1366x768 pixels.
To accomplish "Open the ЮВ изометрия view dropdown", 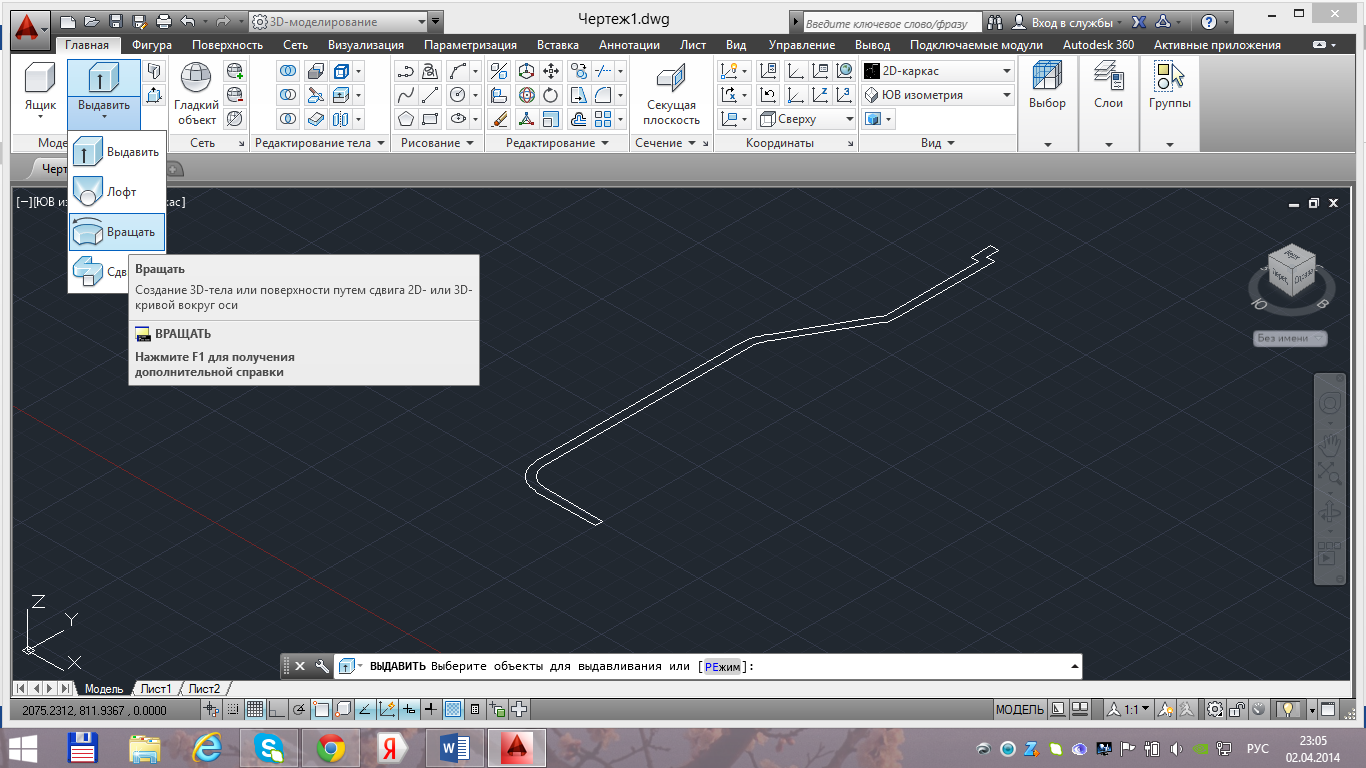I will pos(938,95).
